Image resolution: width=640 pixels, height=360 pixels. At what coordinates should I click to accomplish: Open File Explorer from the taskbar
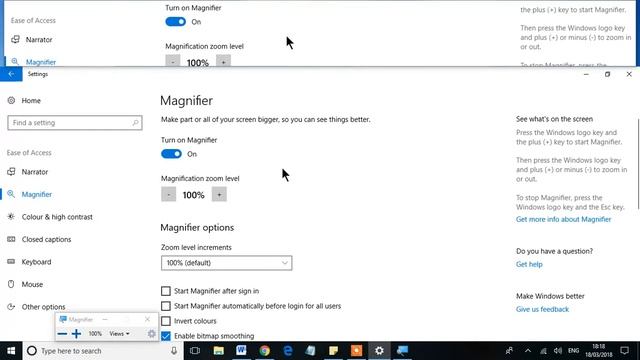pos(218,351)
